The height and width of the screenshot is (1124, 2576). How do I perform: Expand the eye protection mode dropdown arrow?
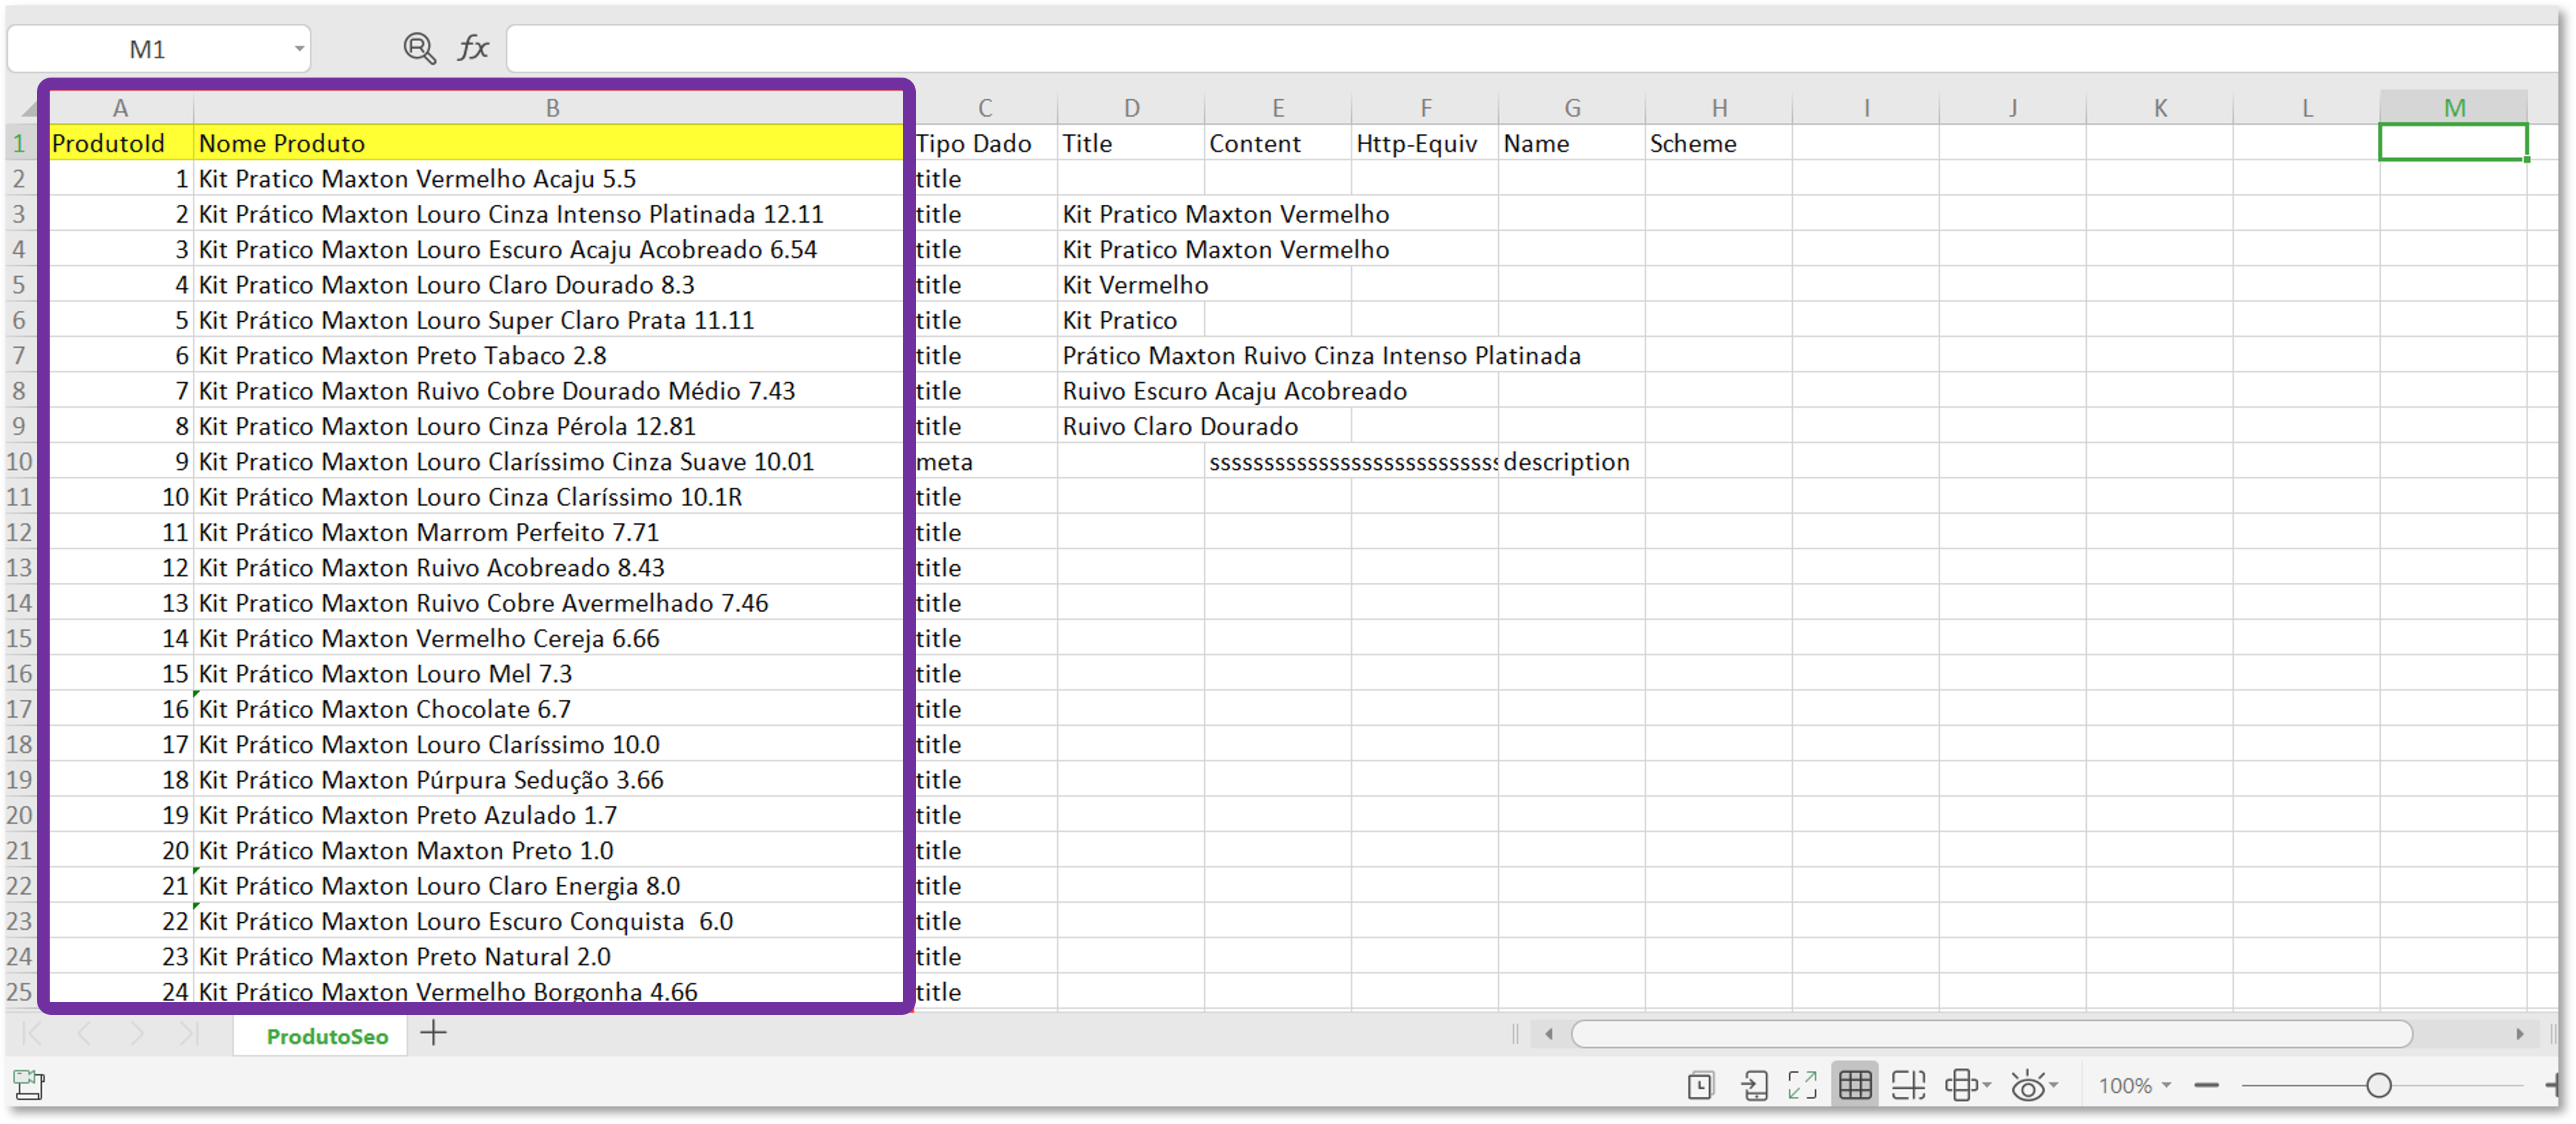click(2053, 1085)
